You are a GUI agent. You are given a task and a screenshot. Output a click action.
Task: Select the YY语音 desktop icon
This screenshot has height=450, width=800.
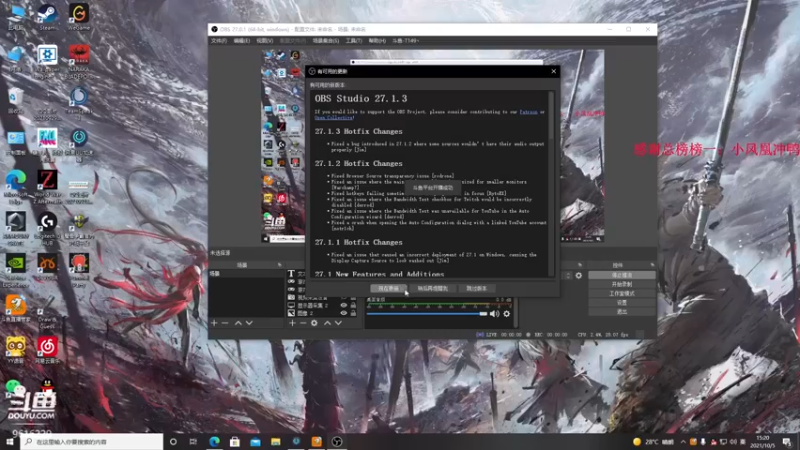16,350
